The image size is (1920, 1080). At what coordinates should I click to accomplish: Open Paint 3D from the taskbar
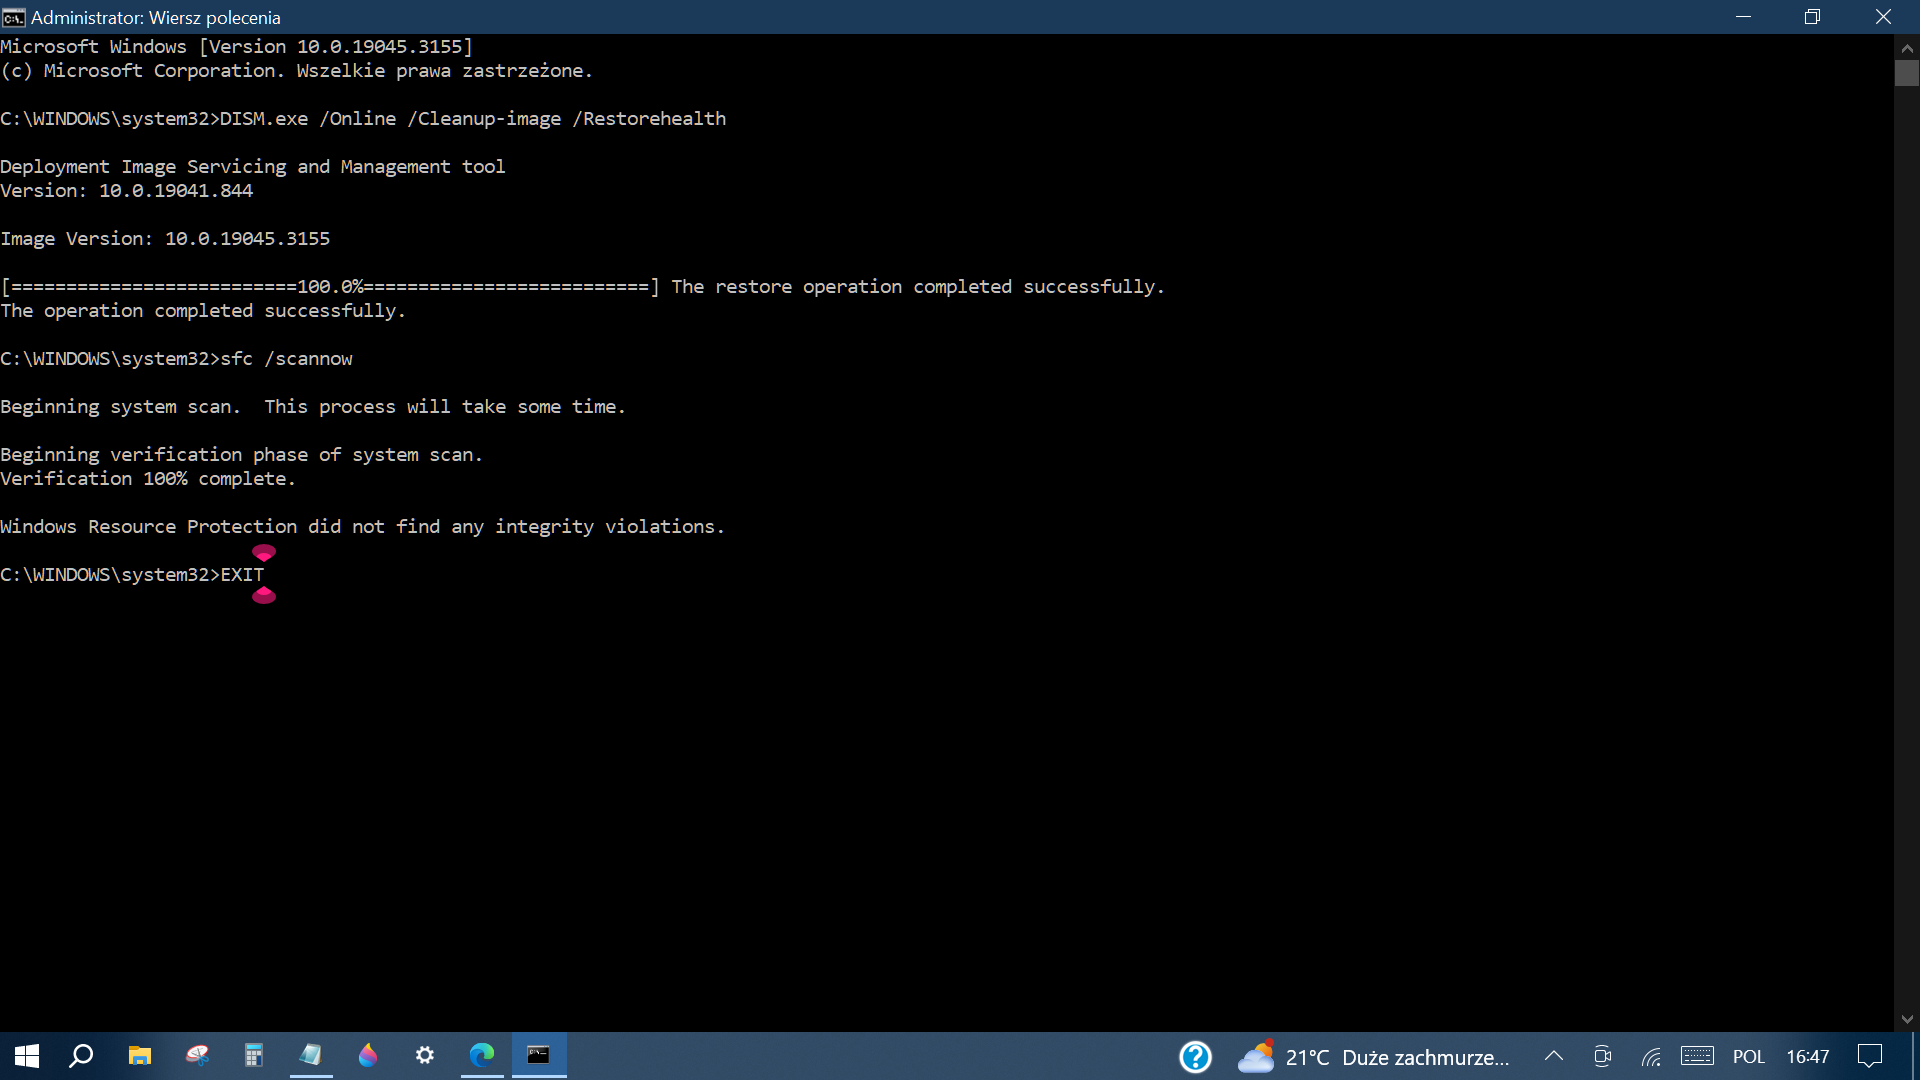point(368,1055)
